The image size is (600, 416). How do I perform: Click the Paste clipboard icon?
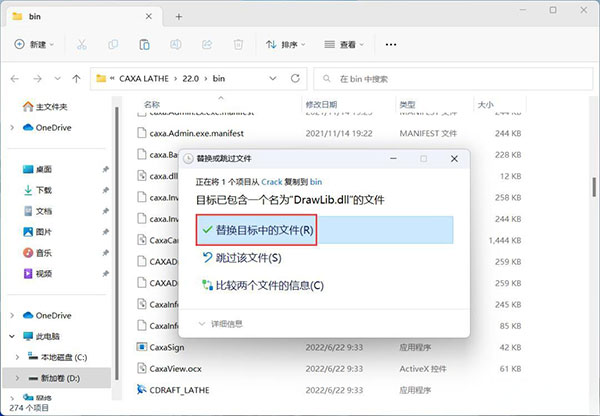pos(144,44)
